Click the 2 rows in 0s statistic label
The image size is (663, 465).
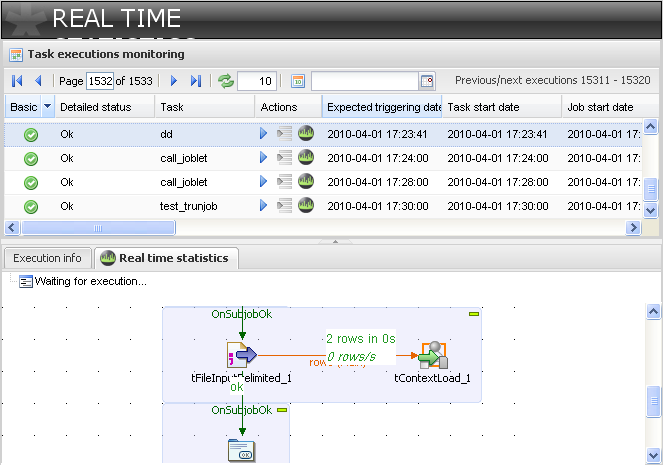click(x=361, y=339)
